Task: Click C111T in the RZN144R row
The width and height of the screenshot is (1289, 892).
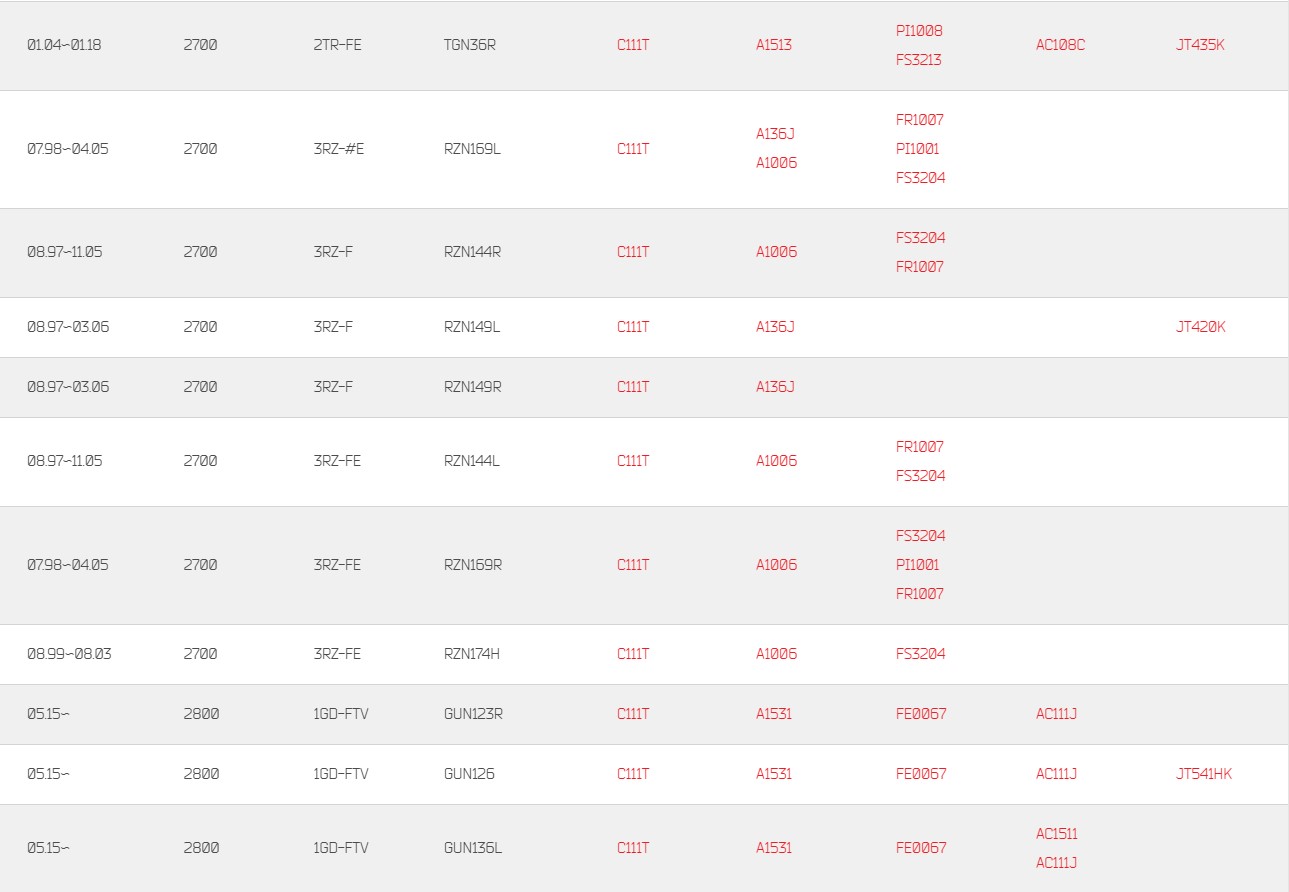Action: click(633, 252)
